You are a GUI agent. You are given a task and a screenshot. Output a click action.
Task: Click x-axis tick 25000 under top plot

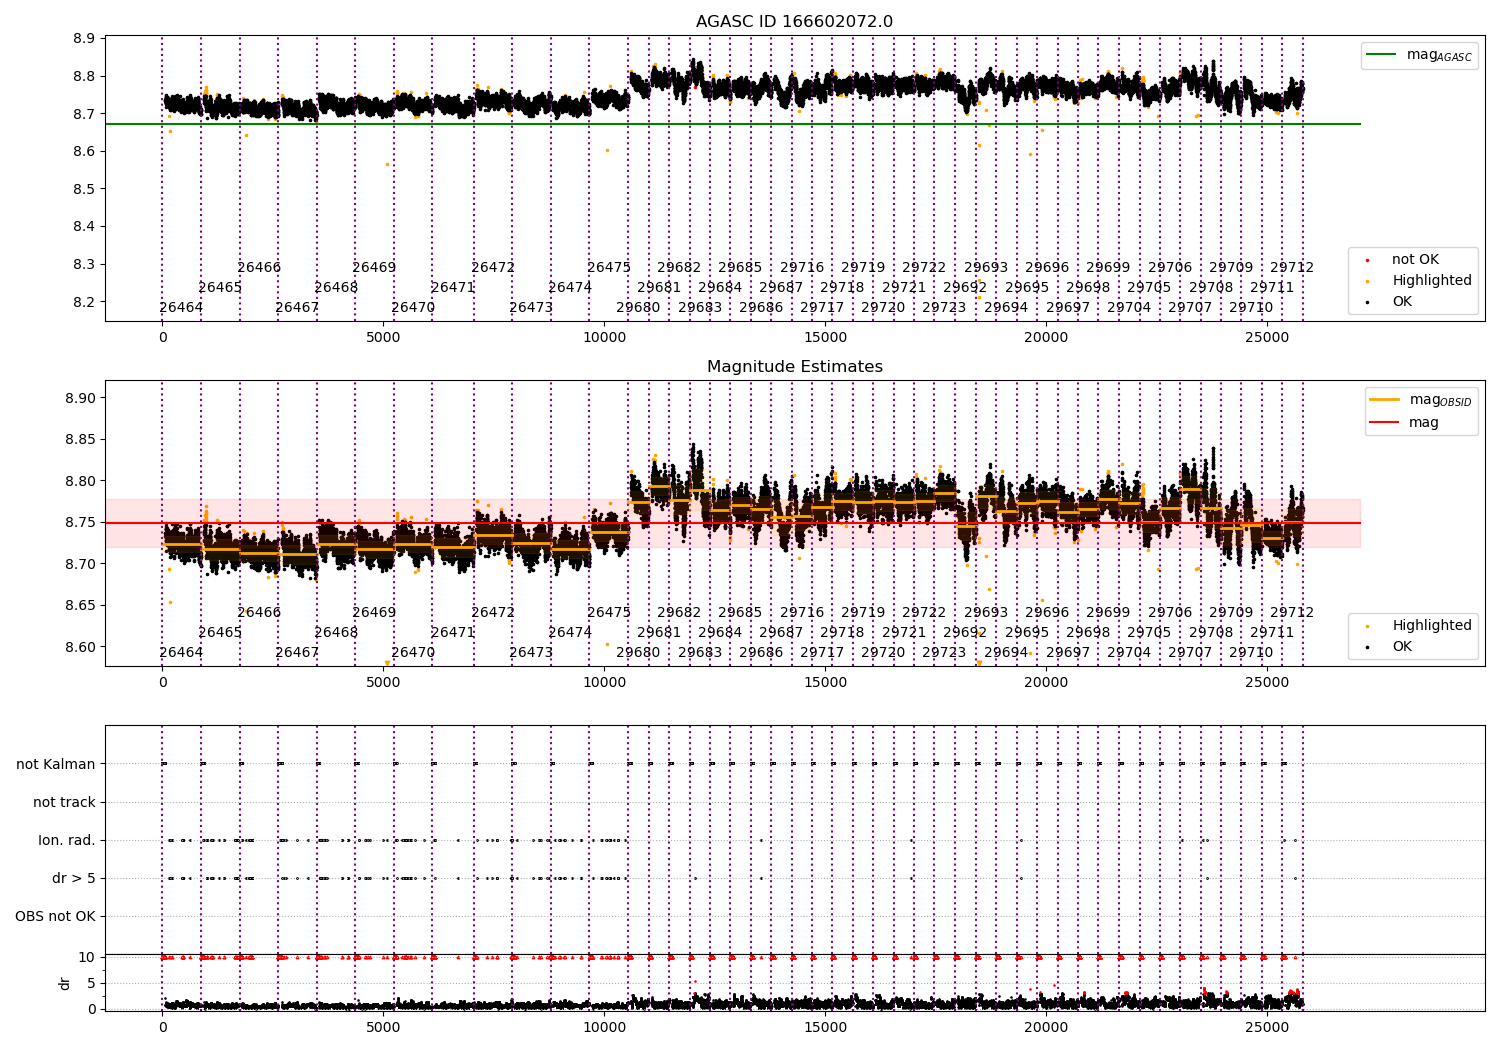[x=1267, y=338]
